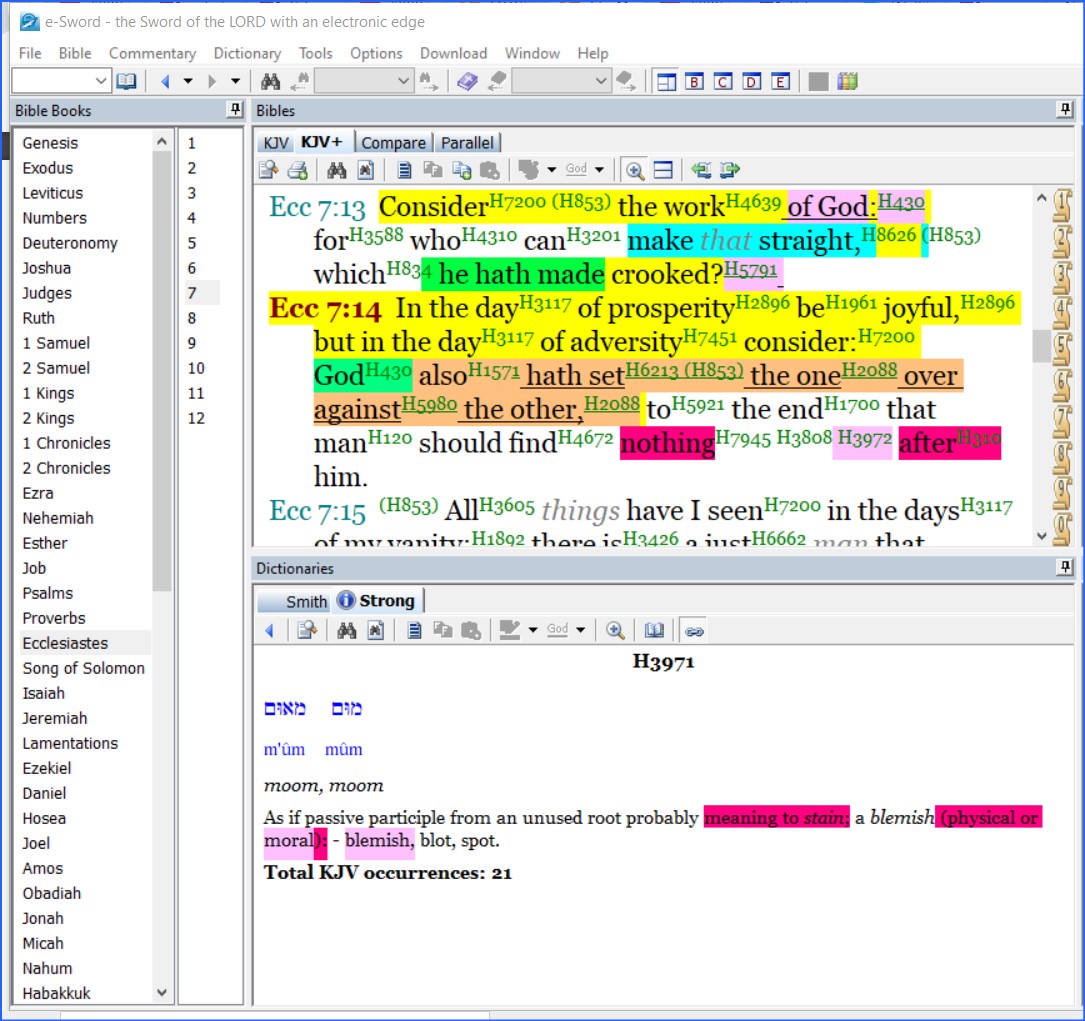This screenshot has width=1085, height=1021.
Task: Click the Copy icon in the Bibles toolbar
Action: tap(432, 170)
